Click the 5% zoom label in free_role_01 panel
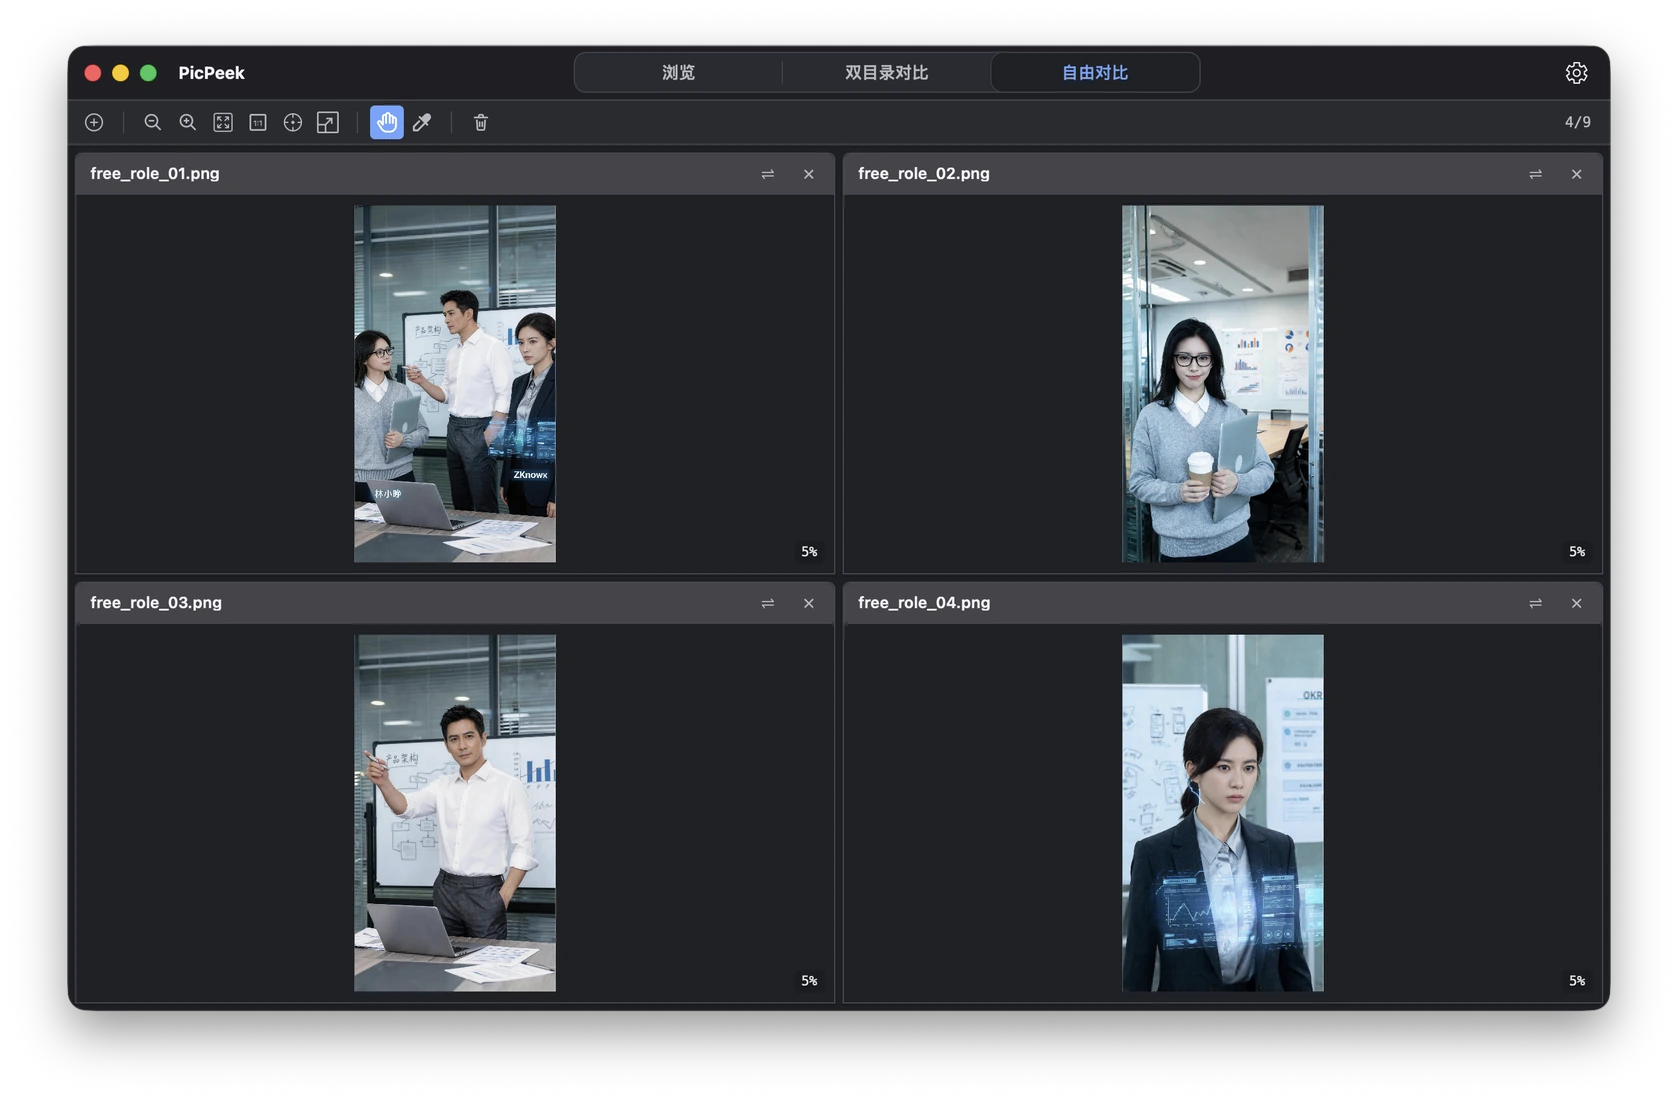This screenshot has width=1678, height=1100. (x=809, y=551)
